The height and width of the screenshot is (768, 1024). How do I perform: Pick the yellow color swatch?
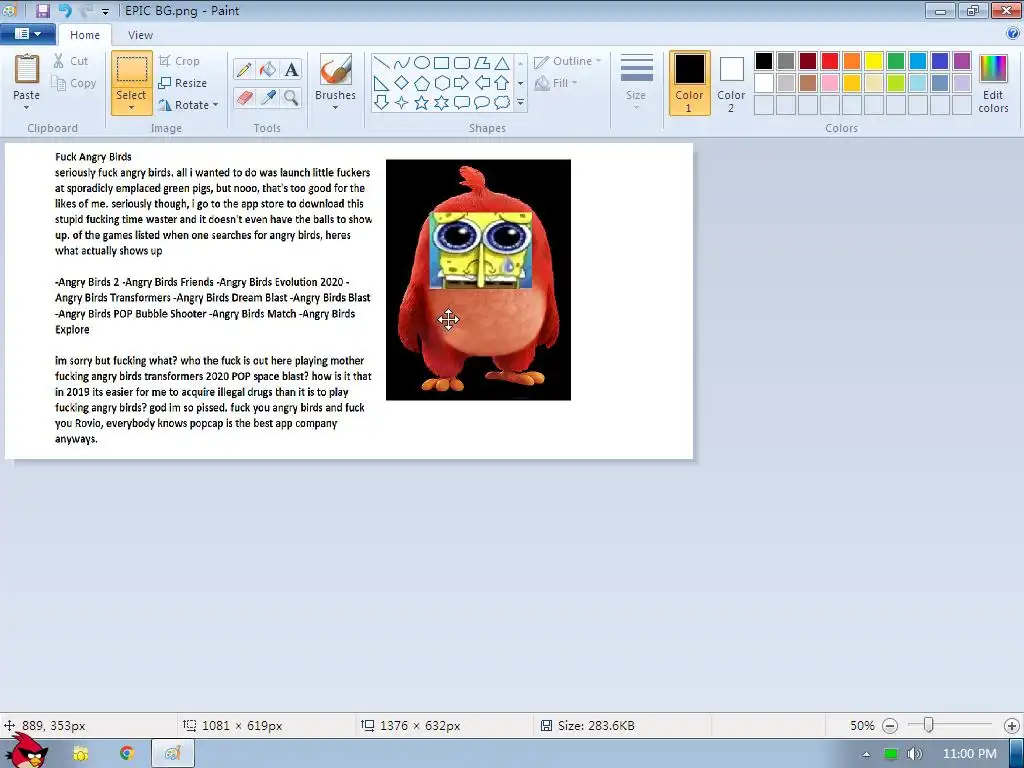pos(874,61)
